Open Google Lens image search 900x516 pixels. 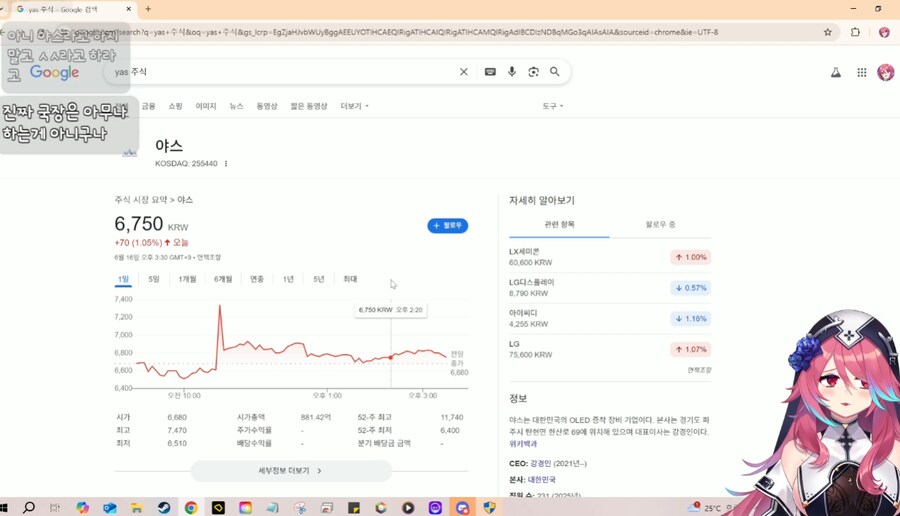(x=534, y=72)
